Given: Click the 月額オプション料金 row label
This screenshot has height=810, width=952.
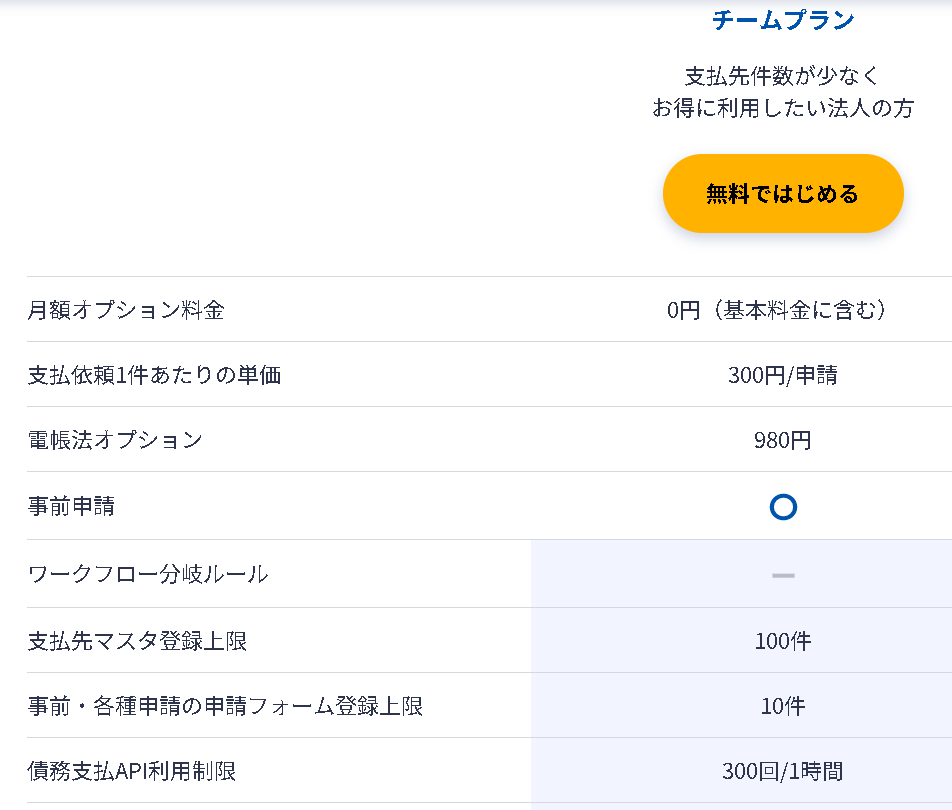Looking at the screenshot, I should tap(126, 310).
